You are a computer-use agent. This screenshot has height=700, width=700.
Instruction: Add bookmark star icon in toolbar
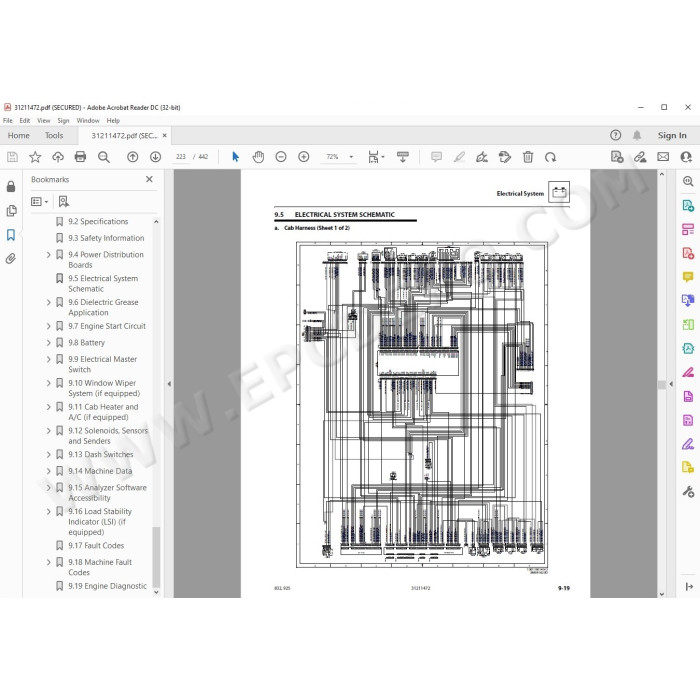35,157
